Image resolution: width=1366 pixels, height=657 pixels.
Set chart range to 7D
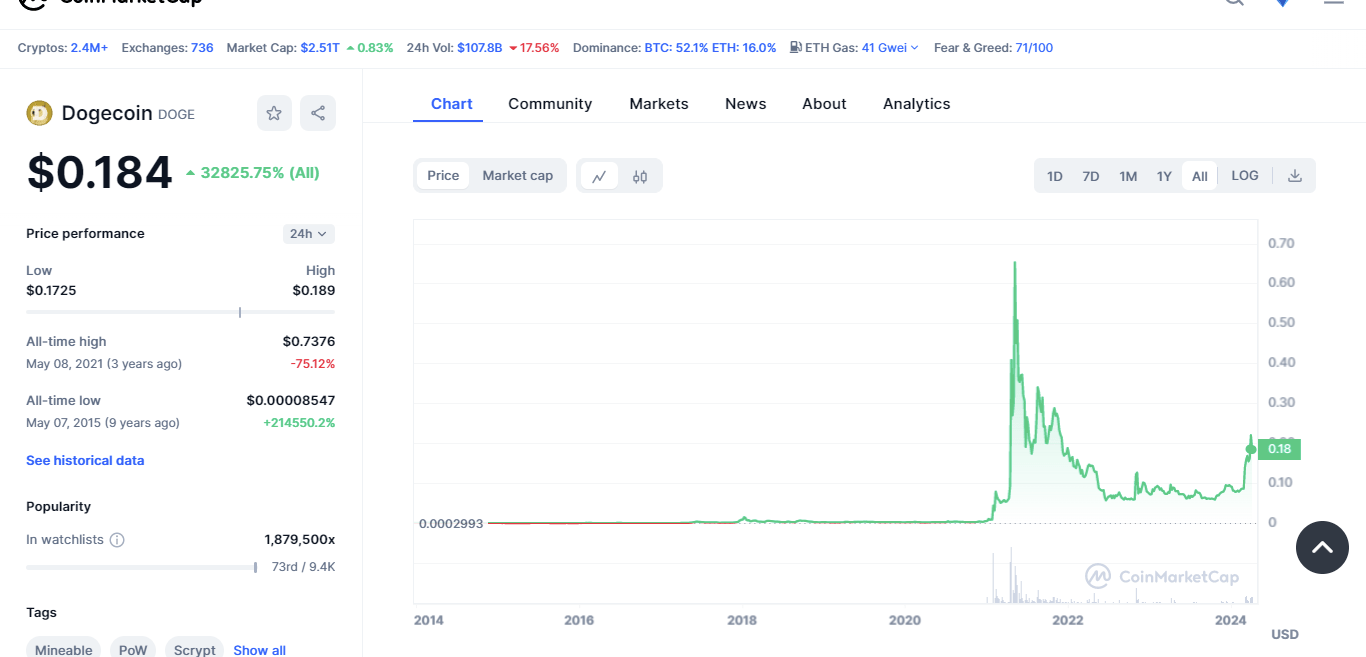tap(1091, 176)
